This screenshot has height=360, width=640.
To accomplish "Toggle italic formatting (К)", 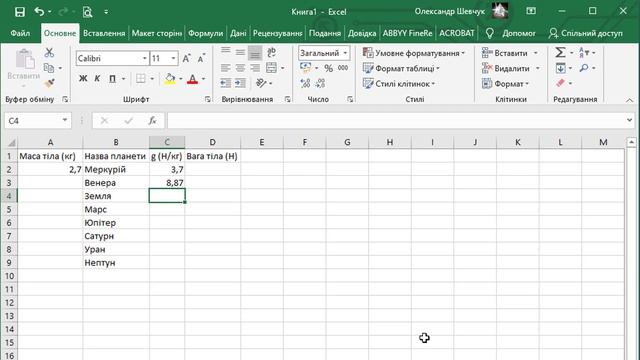I will click(97, 78).
